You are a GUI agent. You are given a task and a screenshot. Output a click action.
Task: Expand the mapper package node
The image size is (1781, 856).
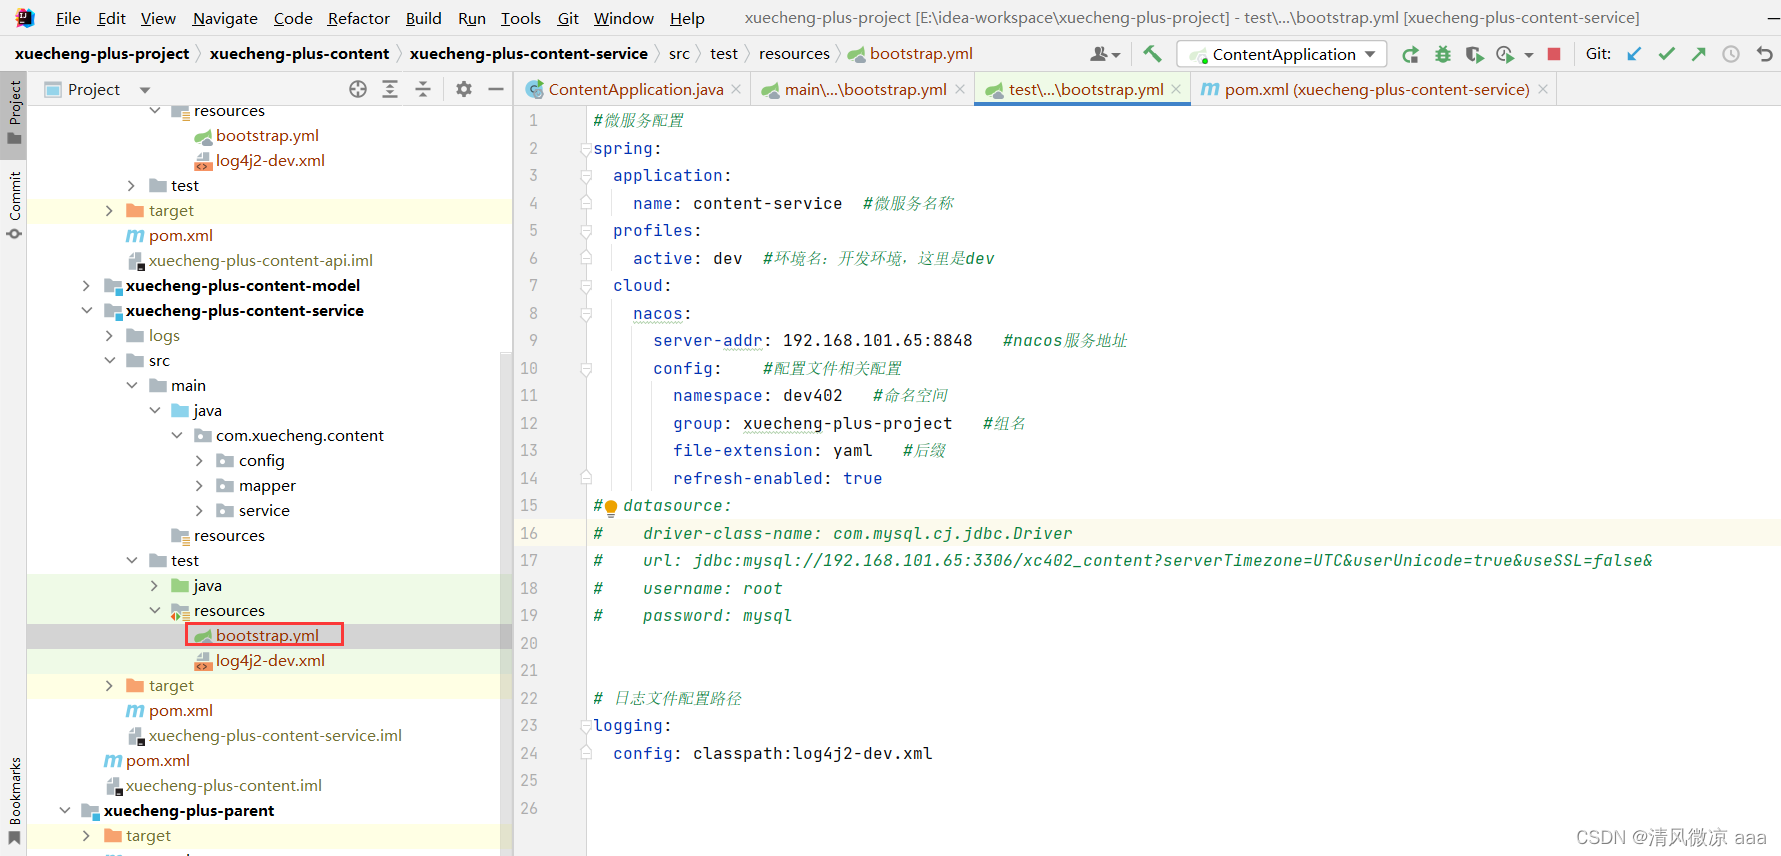point(199,486)
